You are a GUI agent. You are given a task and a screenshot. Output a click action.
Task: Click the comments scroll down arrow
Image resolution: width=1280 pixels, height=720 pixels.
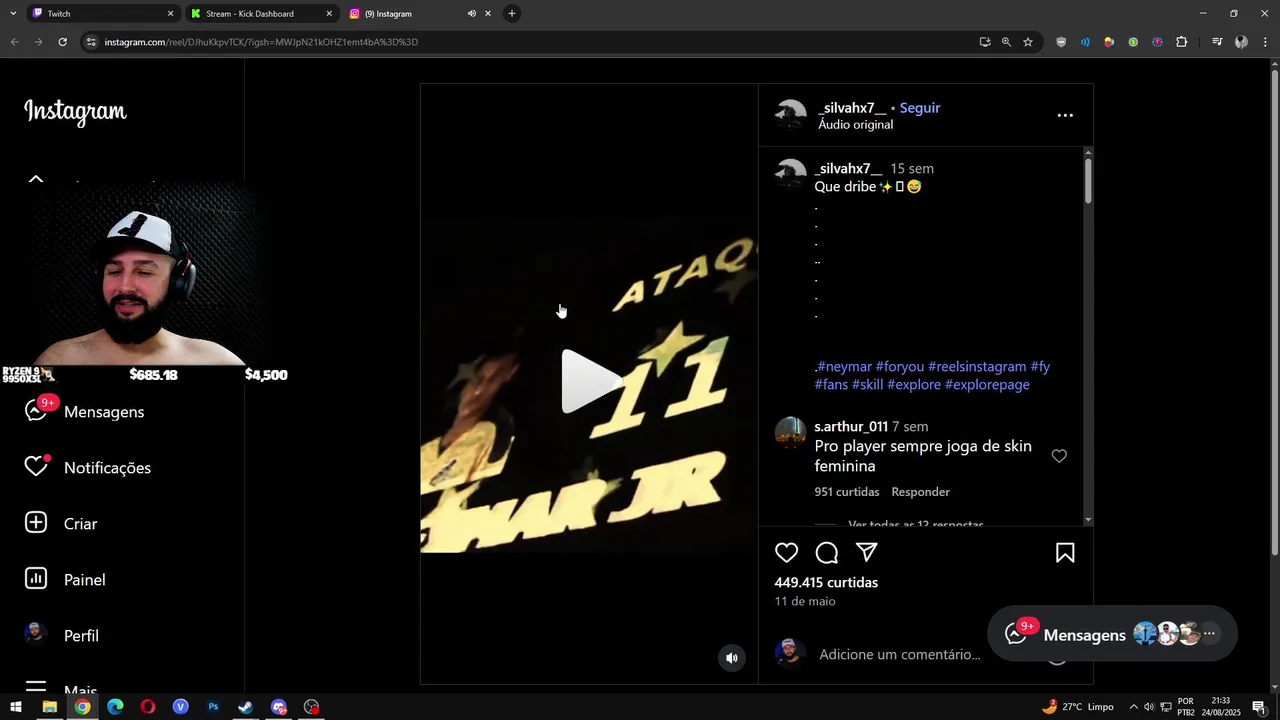1088,520
